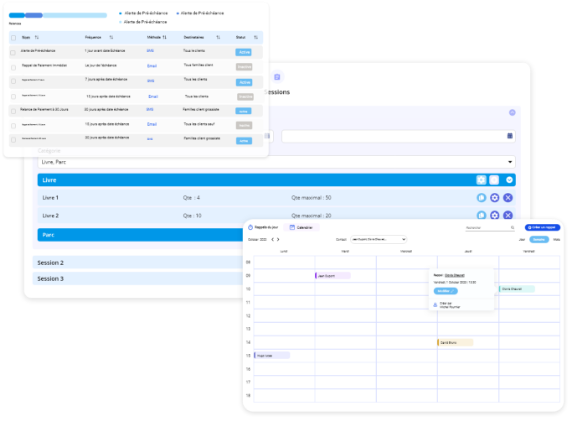Open settings gear for Livre 2
Screen dimensions: 572x421
pyautogui.click(x=494, y=215)
